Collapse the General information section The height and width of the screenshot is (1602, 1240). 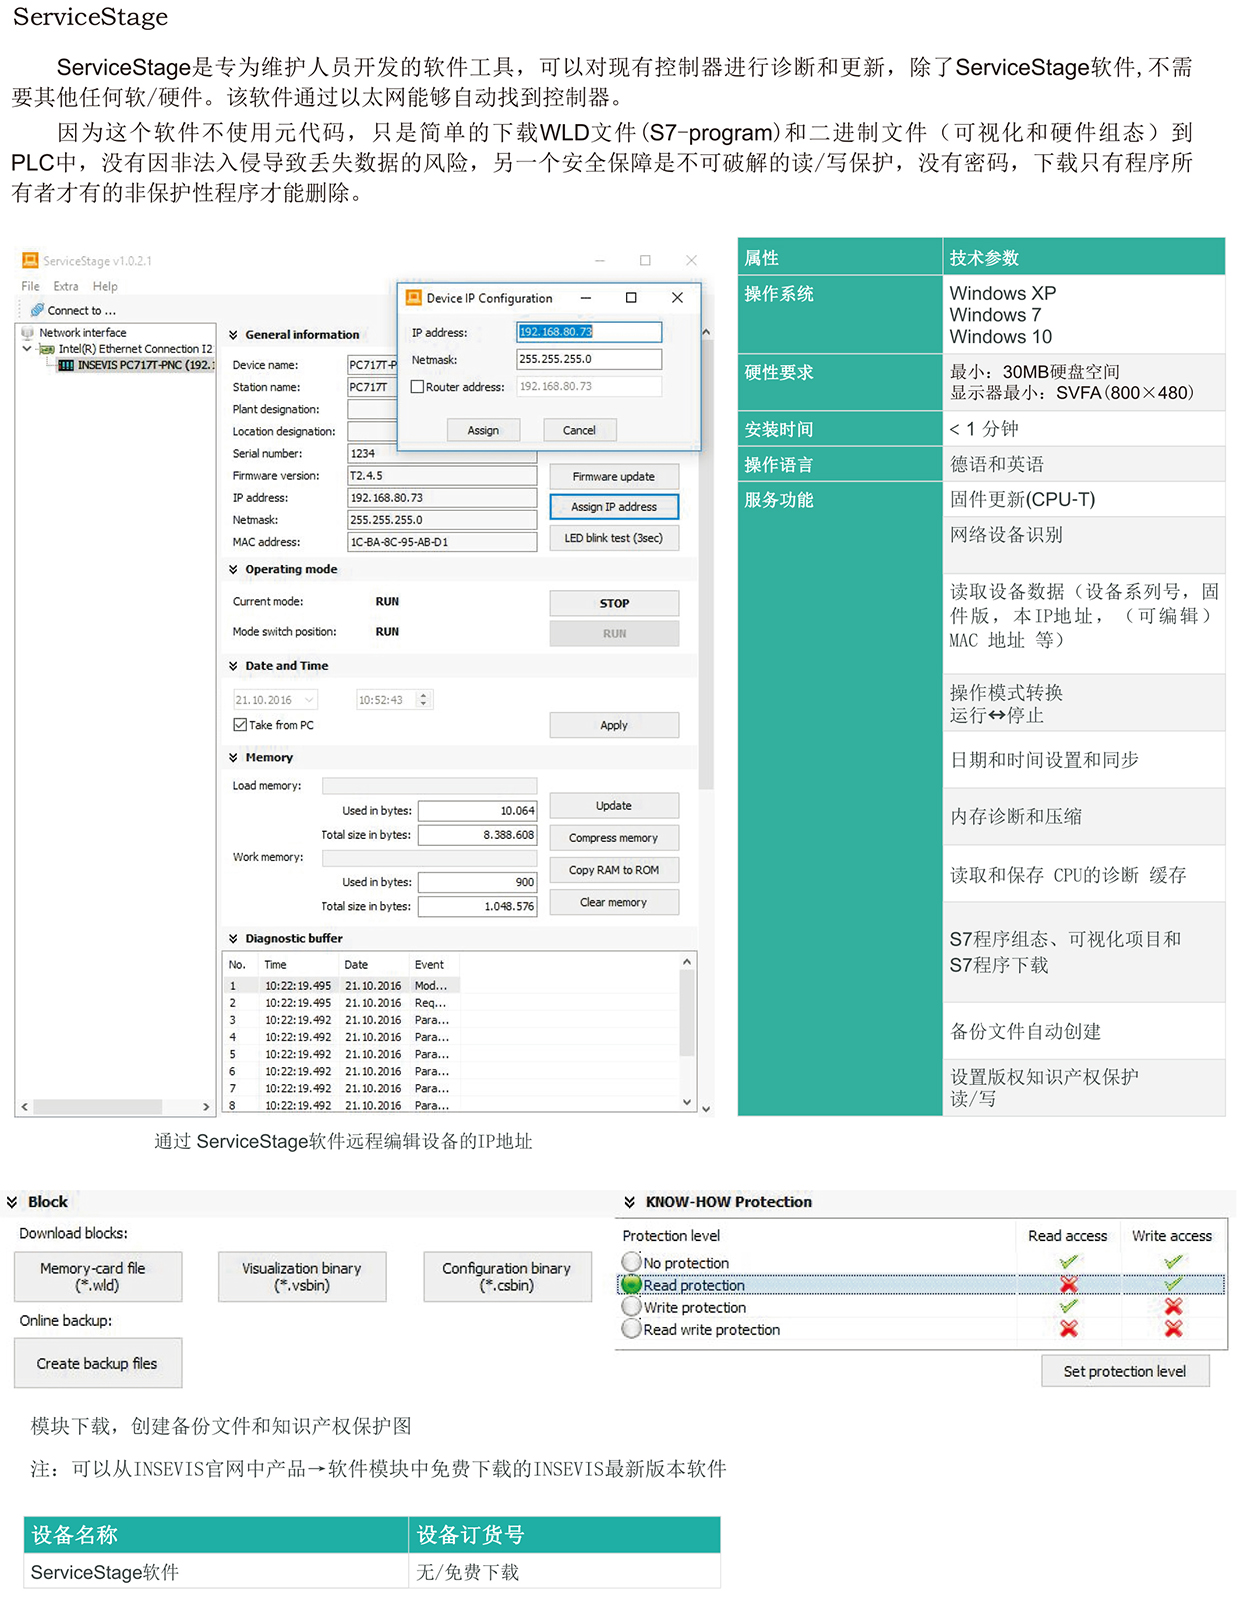point(233,335)
